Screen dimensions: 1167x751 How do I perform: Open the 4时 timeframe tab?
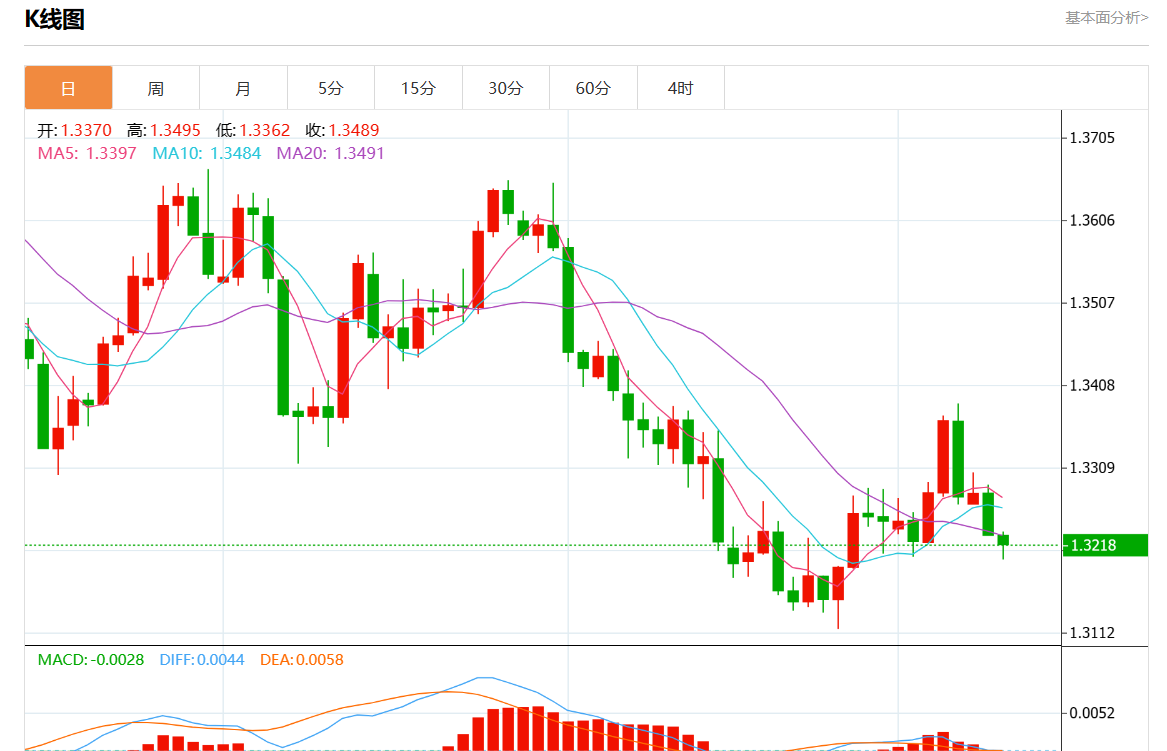click(x=680, y=88)
